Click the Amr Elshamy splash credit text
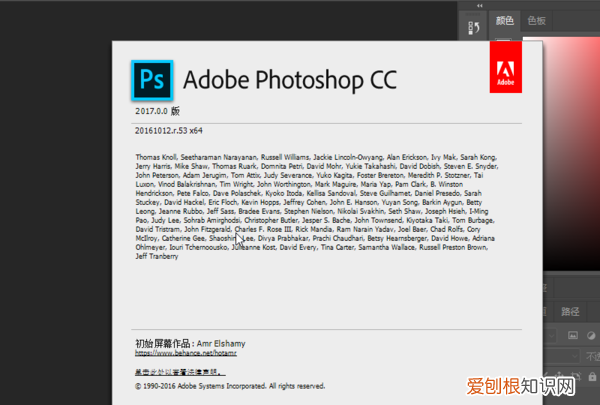This screenshot has width=600, height=405. [x=190, y=344]
